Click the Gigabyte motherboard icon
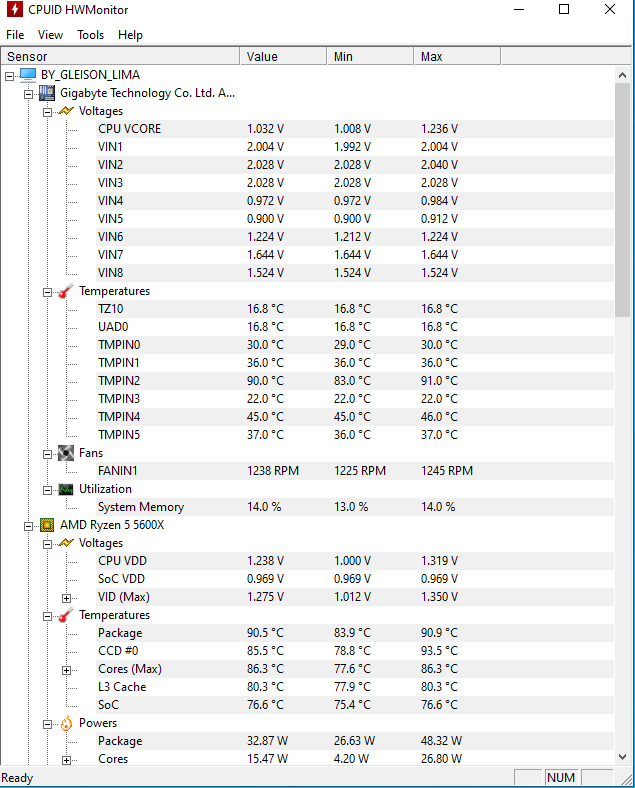The image size is (635, 788). pyautogui.click(x=47, y=93)
